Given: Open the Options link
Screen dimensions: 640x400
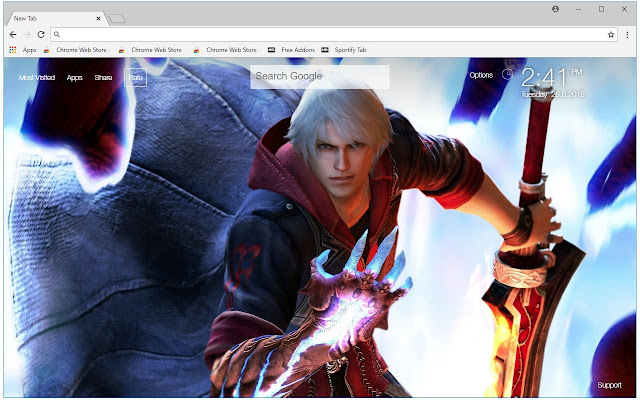Looking at the screenshot, I should [481, 75].
